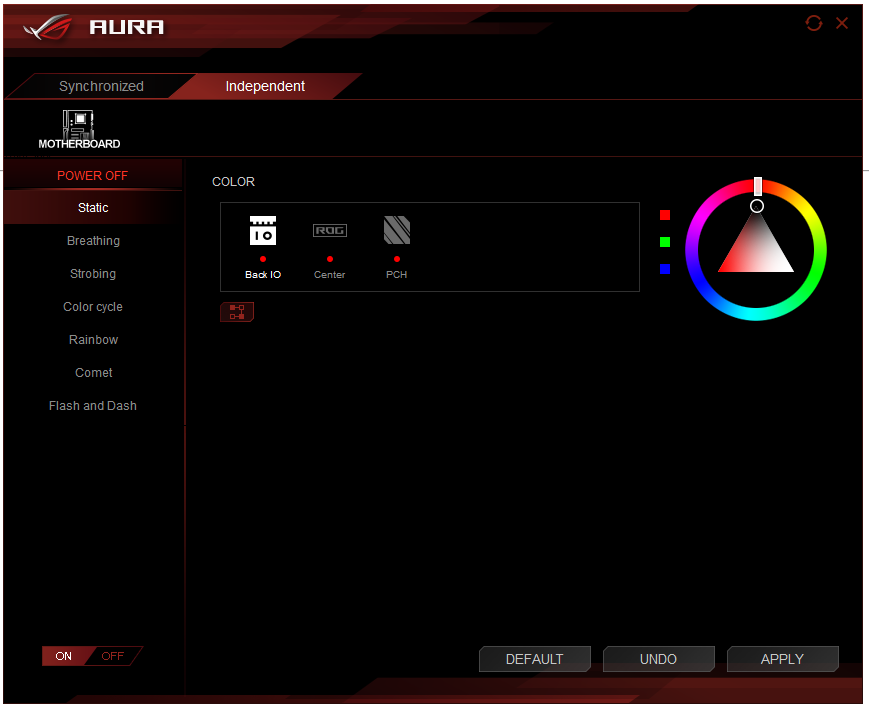Click the red dot under Back IO
The image size is (869, 709).
[263, 259]
